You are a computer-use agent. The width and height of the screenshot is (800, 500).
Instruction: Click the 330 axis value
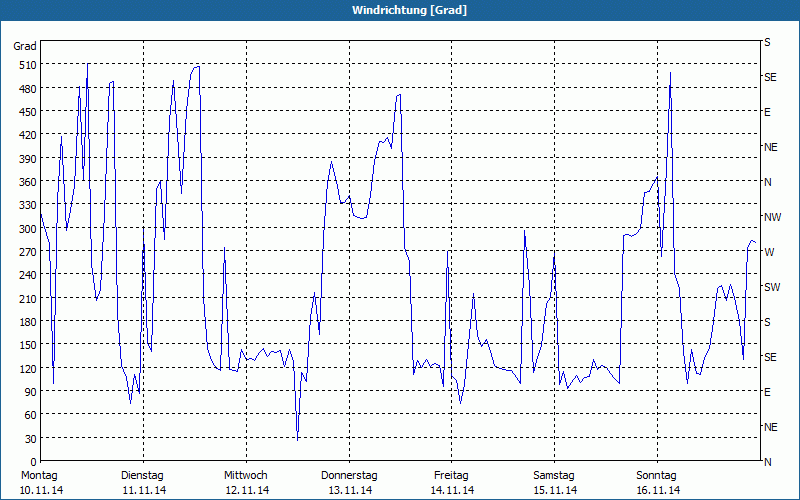coord(28,205)
